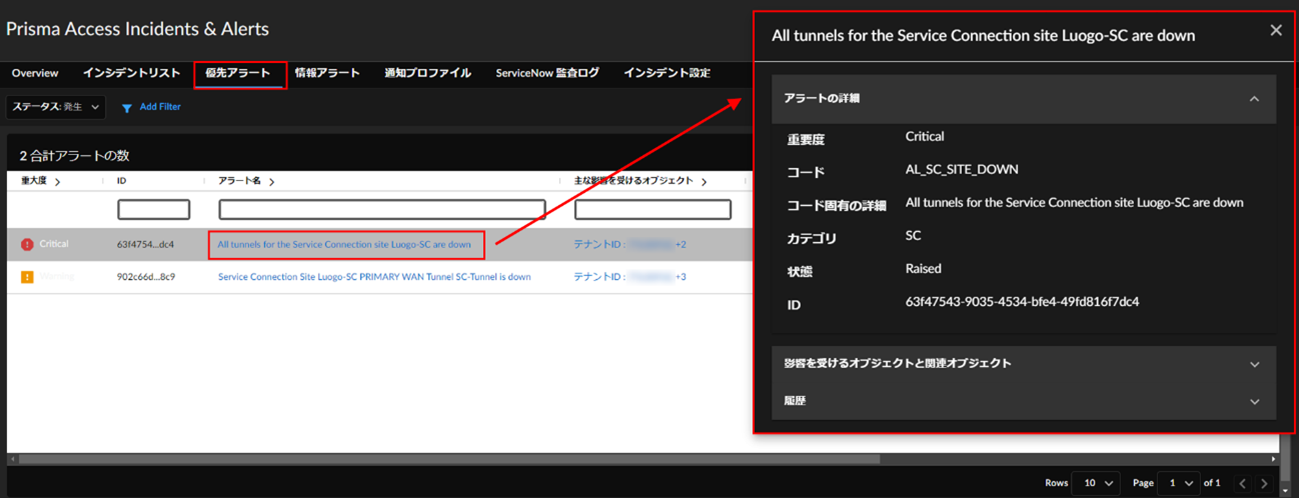Click the 主な影響を受けるオブジェクト filter field

(652, 210)
